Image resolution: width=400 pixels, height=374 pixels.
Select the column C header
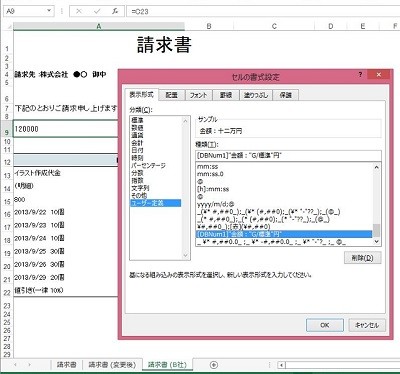[274, 26]
